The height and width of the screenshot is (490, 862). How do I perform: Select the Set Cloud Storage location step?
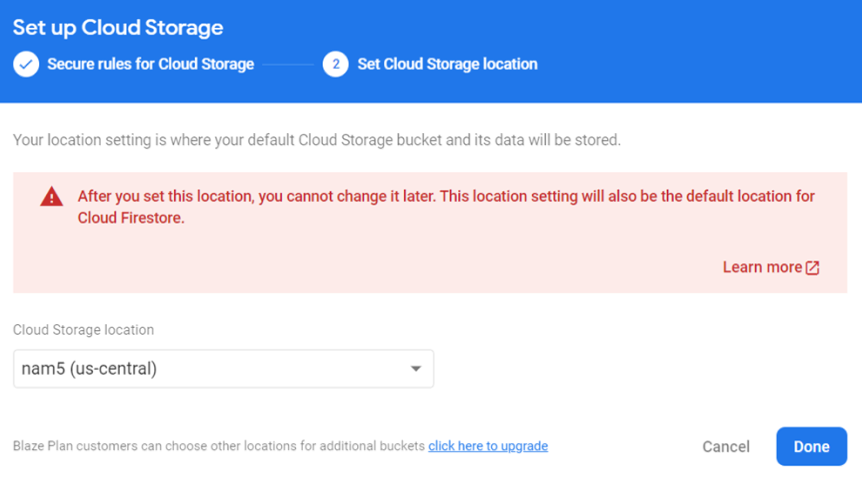pyautogui.click(x=447, y=64)
